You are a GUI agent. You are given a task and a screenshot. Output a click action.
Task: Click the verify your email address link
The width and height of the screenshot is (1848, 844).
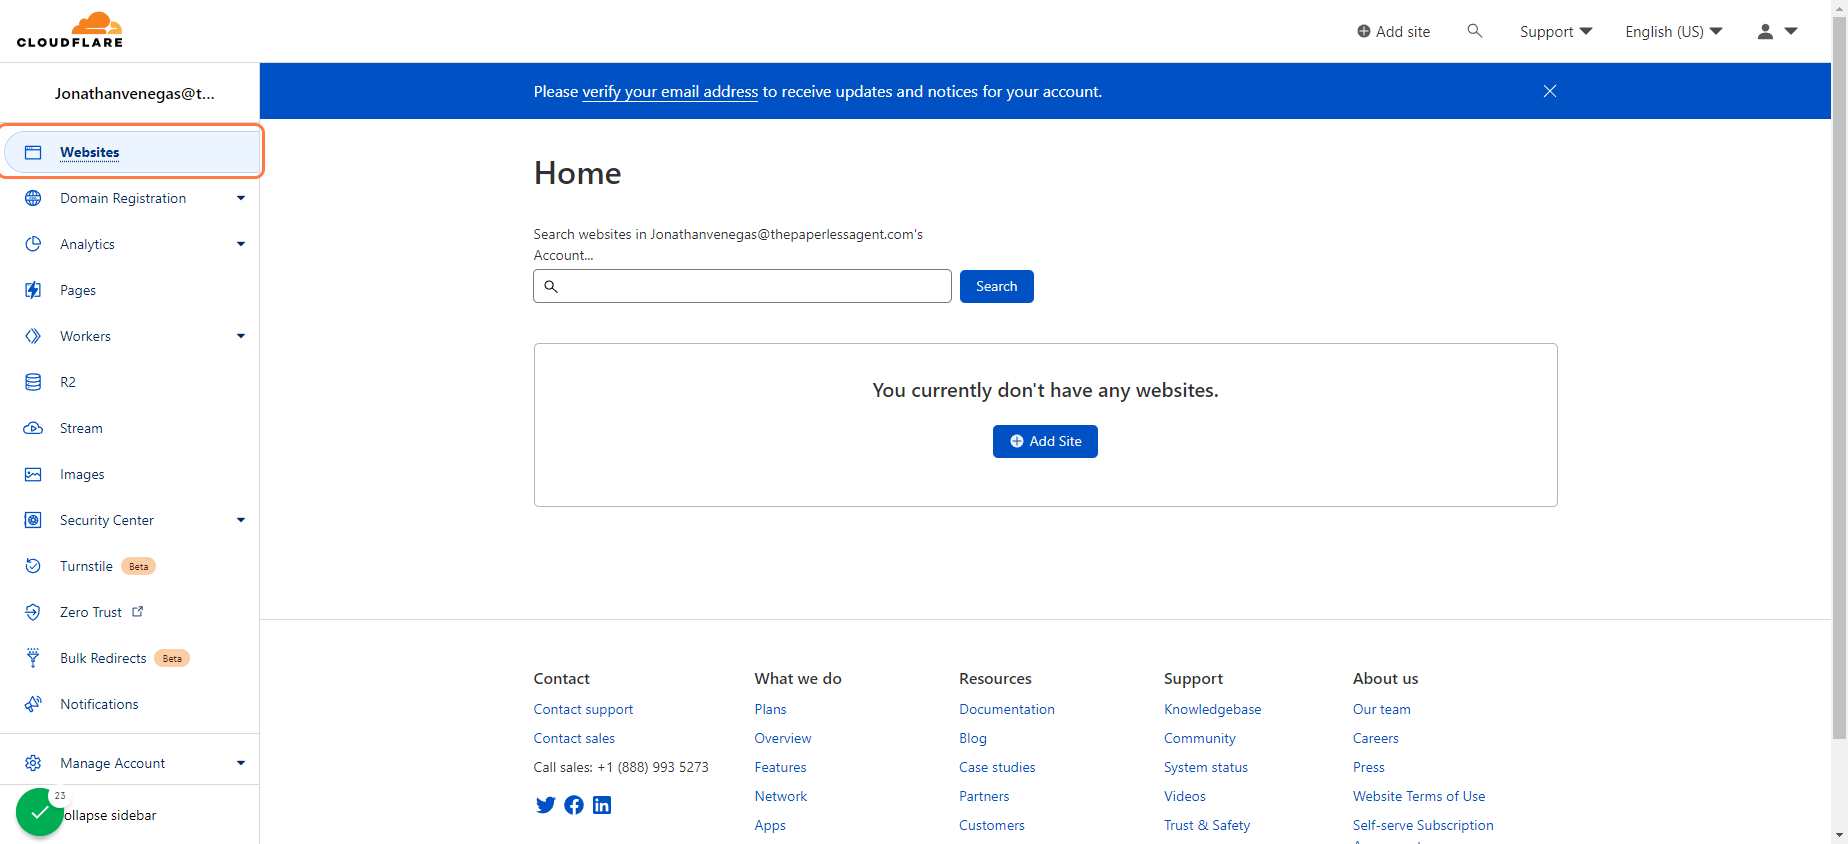coord(670,91)
